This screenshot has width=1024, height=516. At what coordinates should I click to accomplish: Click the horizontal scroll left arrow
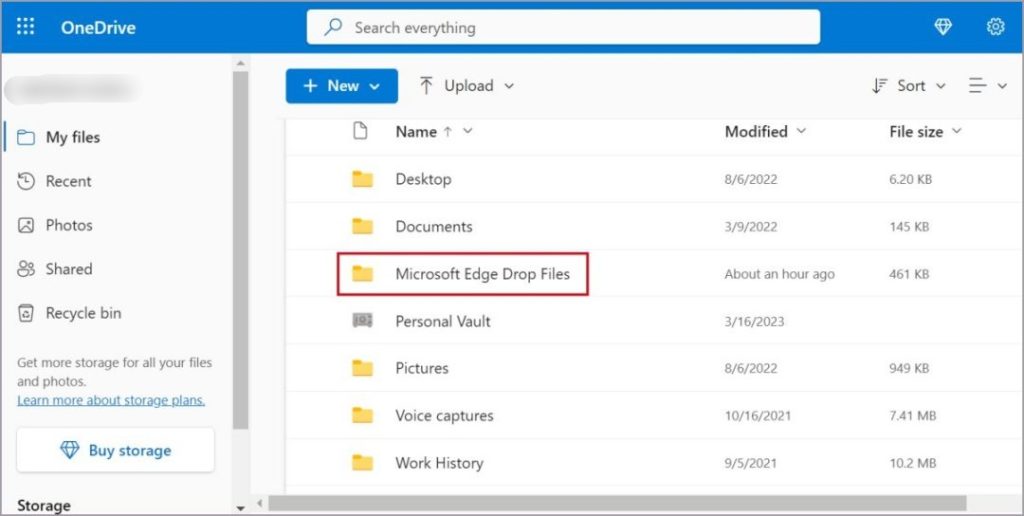coord(260,503)
